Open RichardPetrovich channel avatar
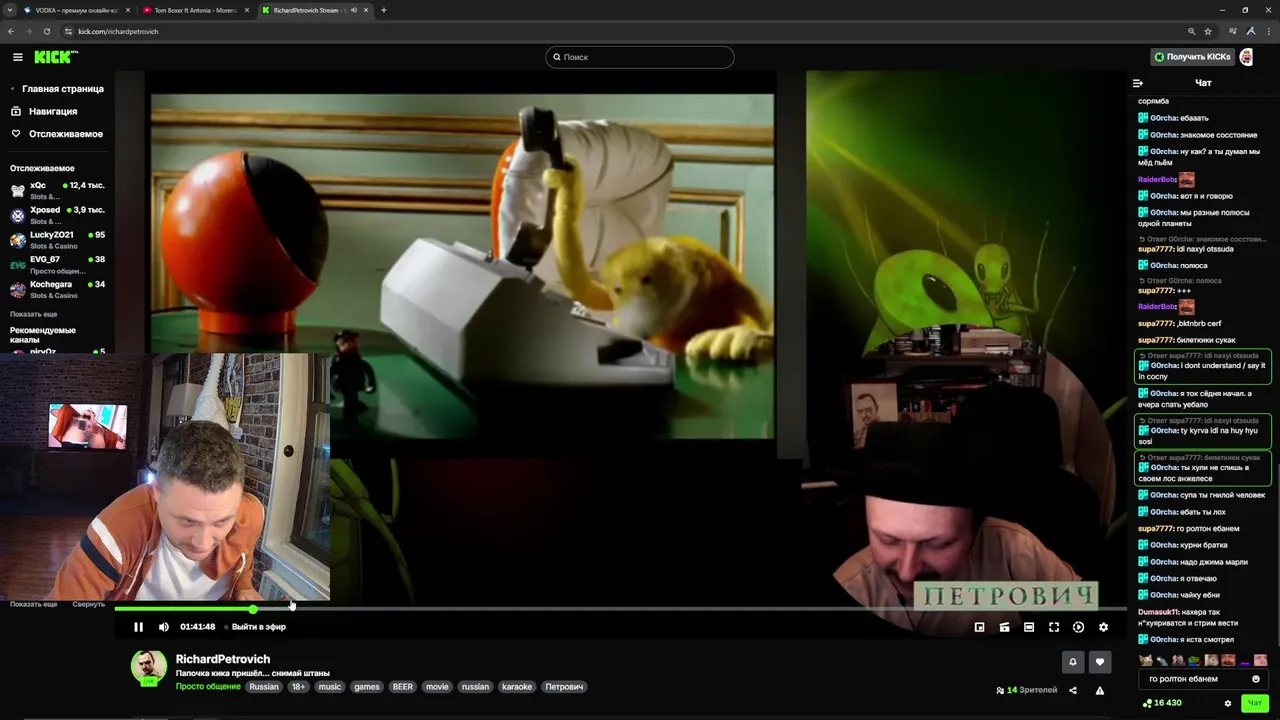The width and height of the screenshot is (1280, 720). click(149, 667)
